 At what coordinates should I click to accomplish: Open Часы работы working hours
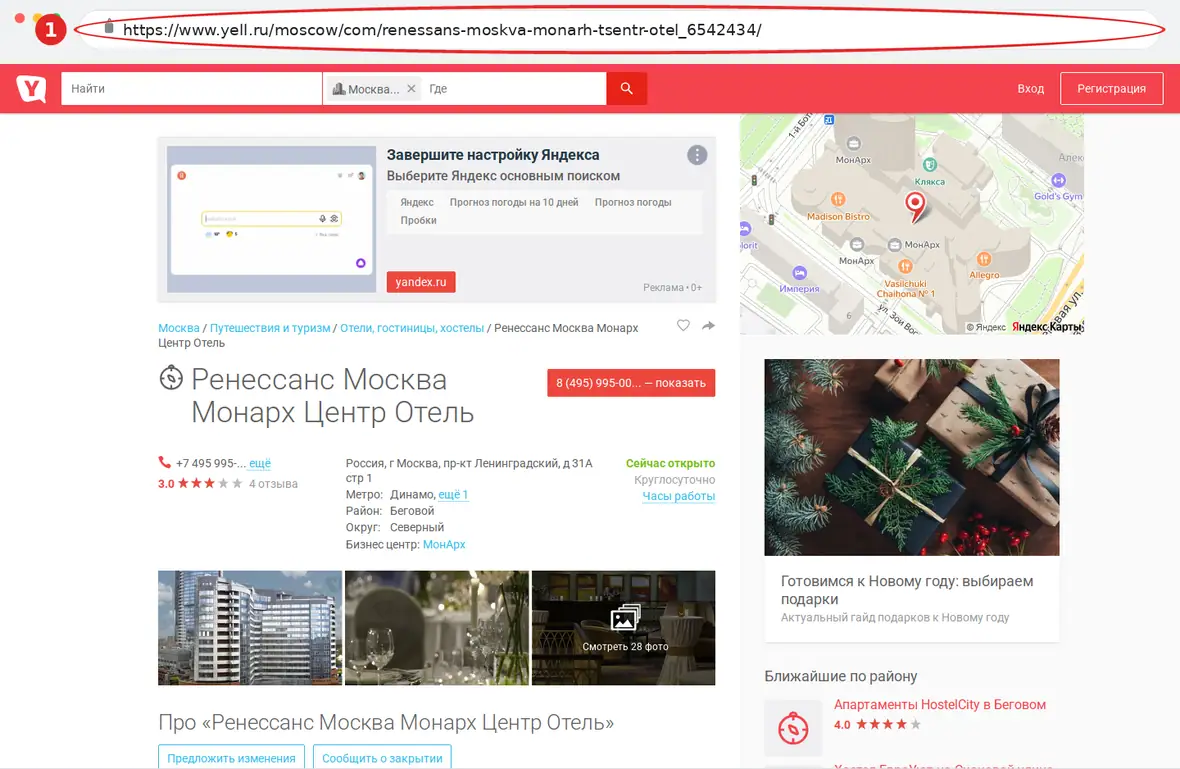678,497
